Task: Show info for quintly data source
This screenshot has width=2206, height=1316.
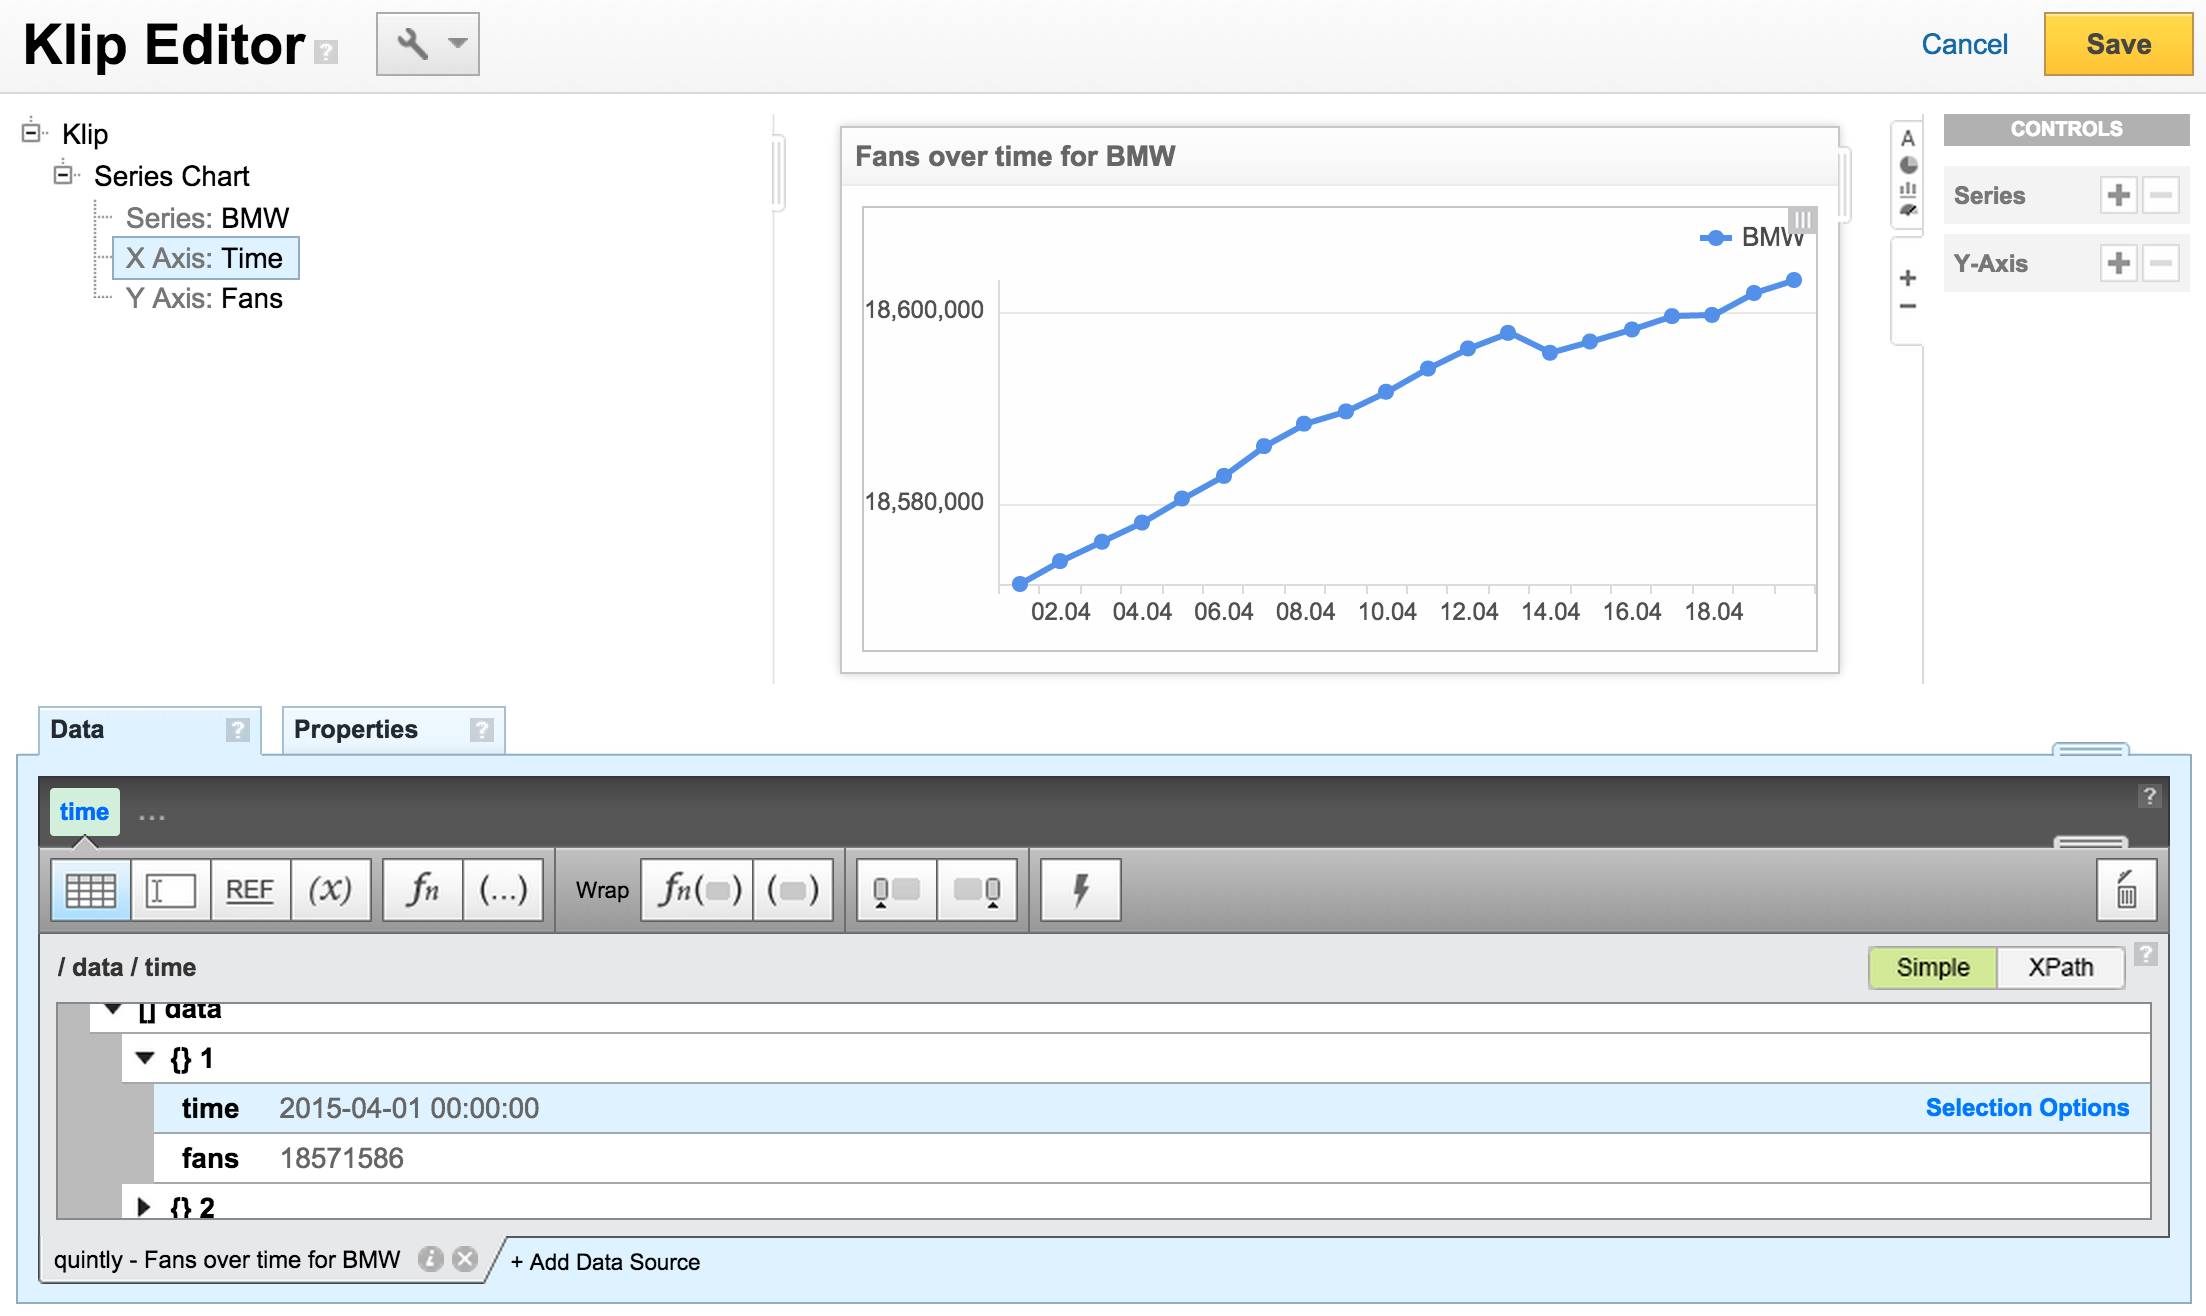Action: [x=431, y=1259]
